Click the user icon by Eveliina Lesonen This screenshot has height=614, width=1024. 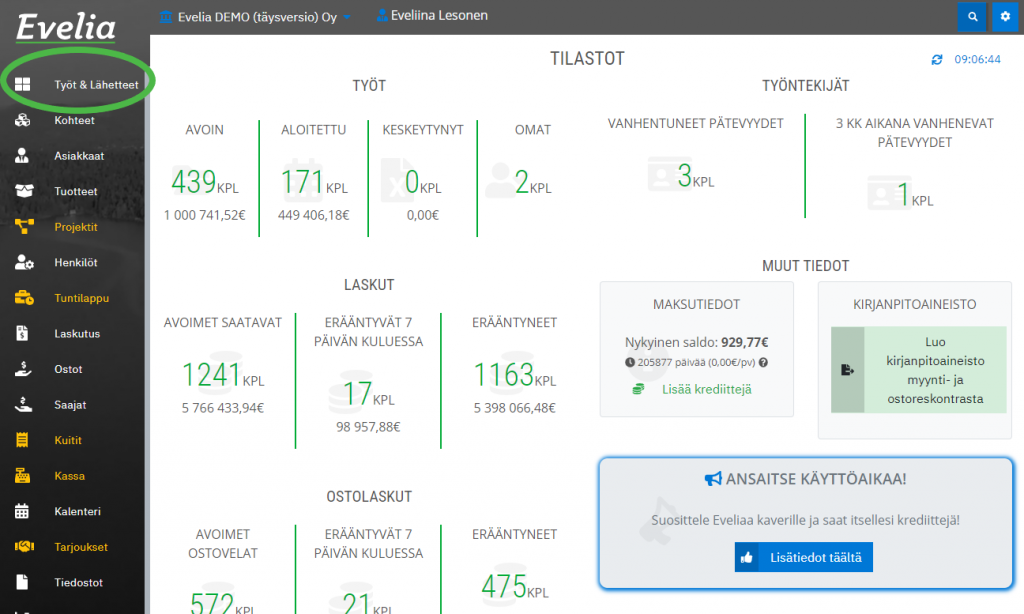pos(382,15)
